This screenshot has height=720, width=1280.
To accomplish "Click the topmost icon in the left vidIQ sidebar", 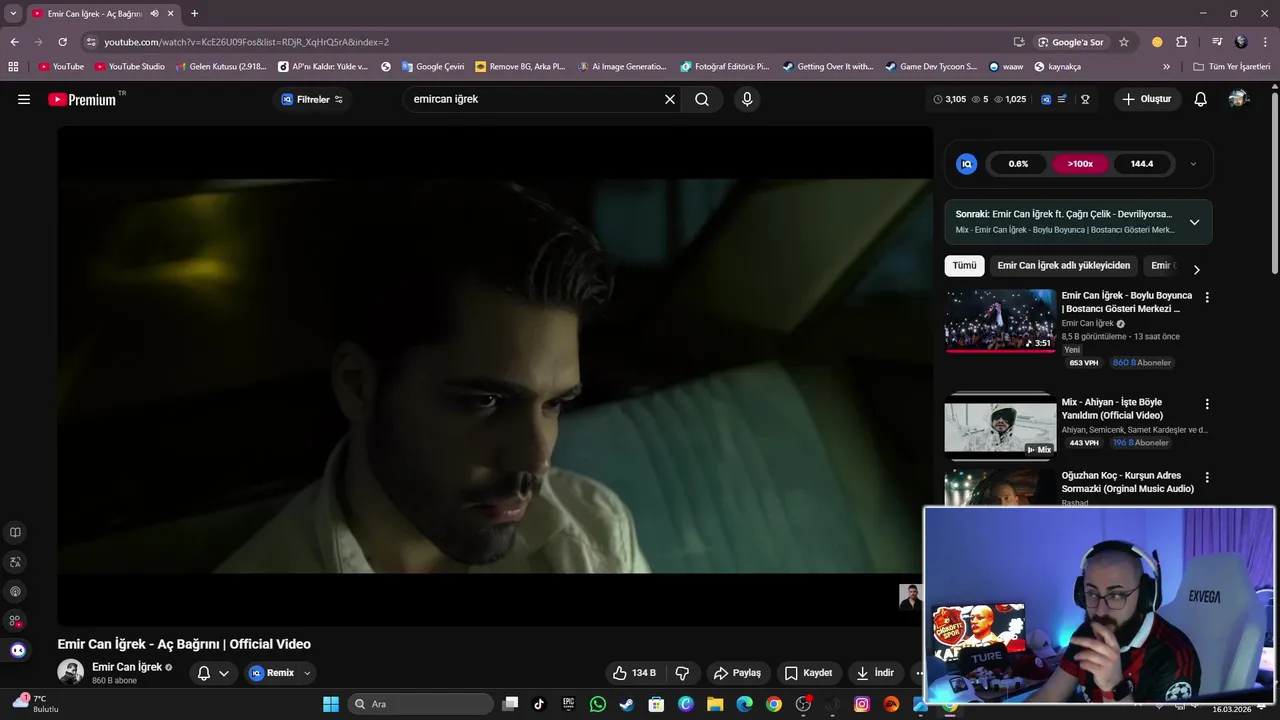I will 15,533.
